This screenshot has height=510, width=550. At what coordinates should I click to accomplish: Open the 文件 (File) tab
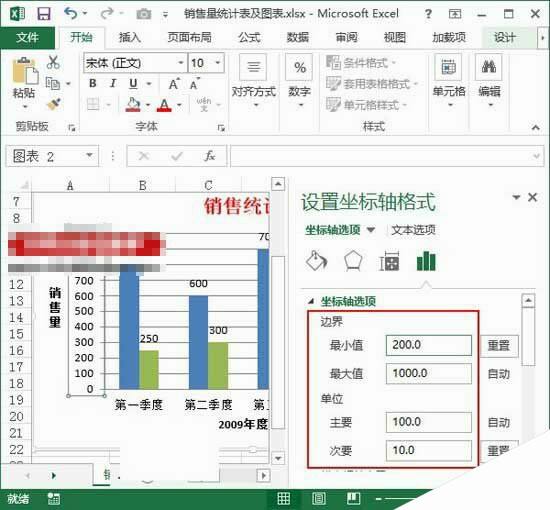(x=27, y=37)
